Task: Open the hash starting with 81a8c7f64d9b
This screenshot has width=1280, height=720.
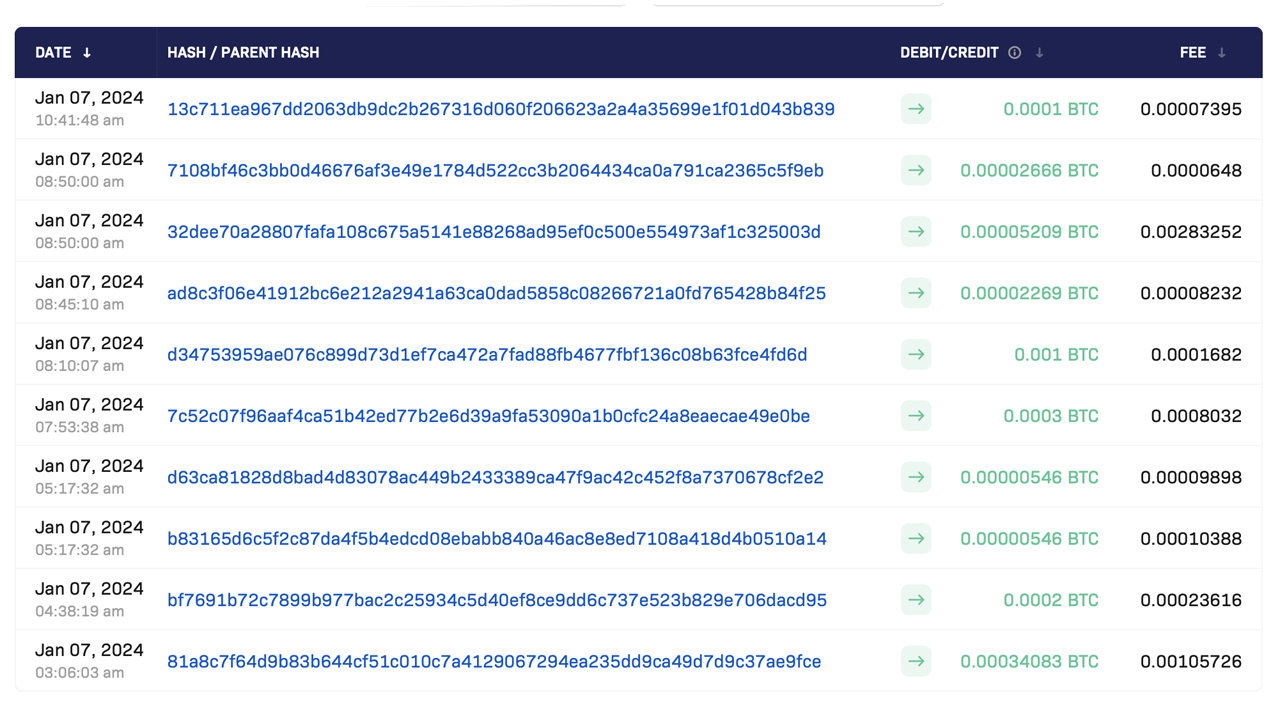Action: point(493,661)
